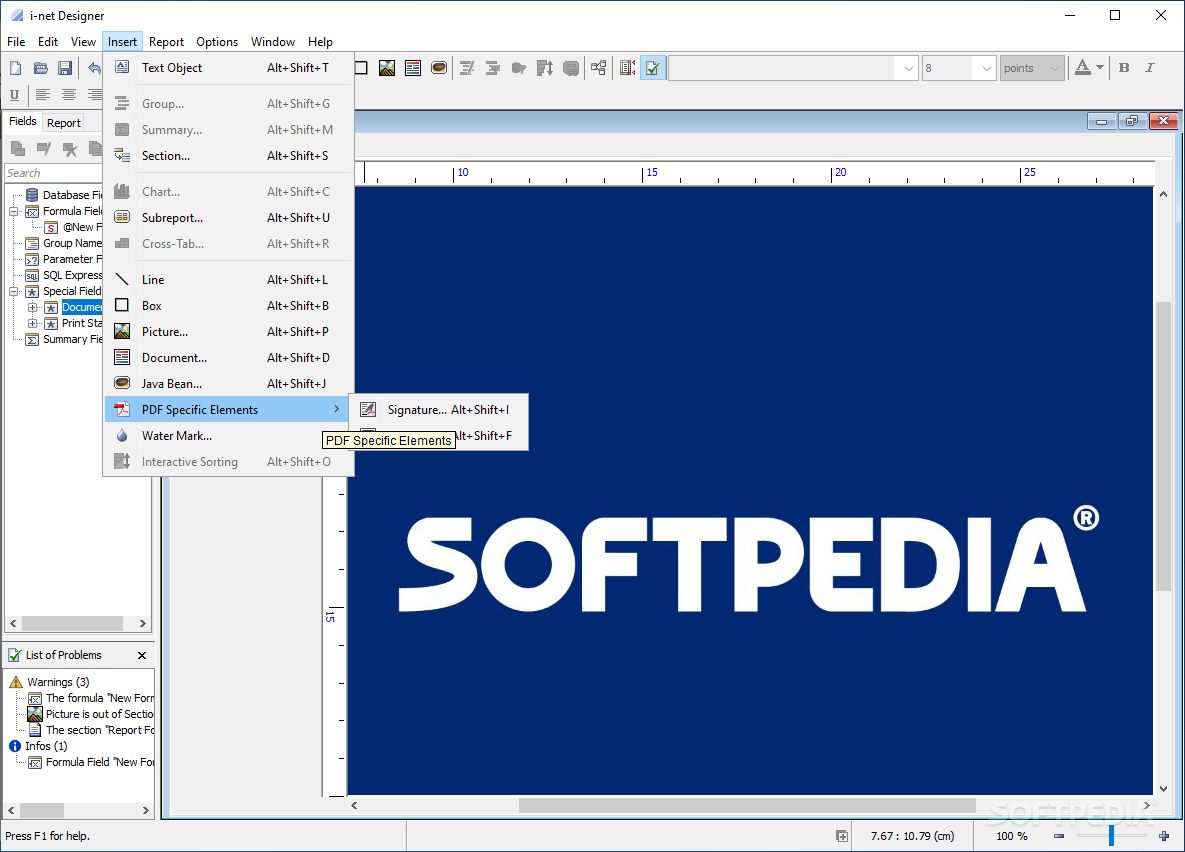Toggle the green-checkmark List of Problems icon
This screenshot has height=852, width=1185.
pyautogui.click(x=653, y=68)
